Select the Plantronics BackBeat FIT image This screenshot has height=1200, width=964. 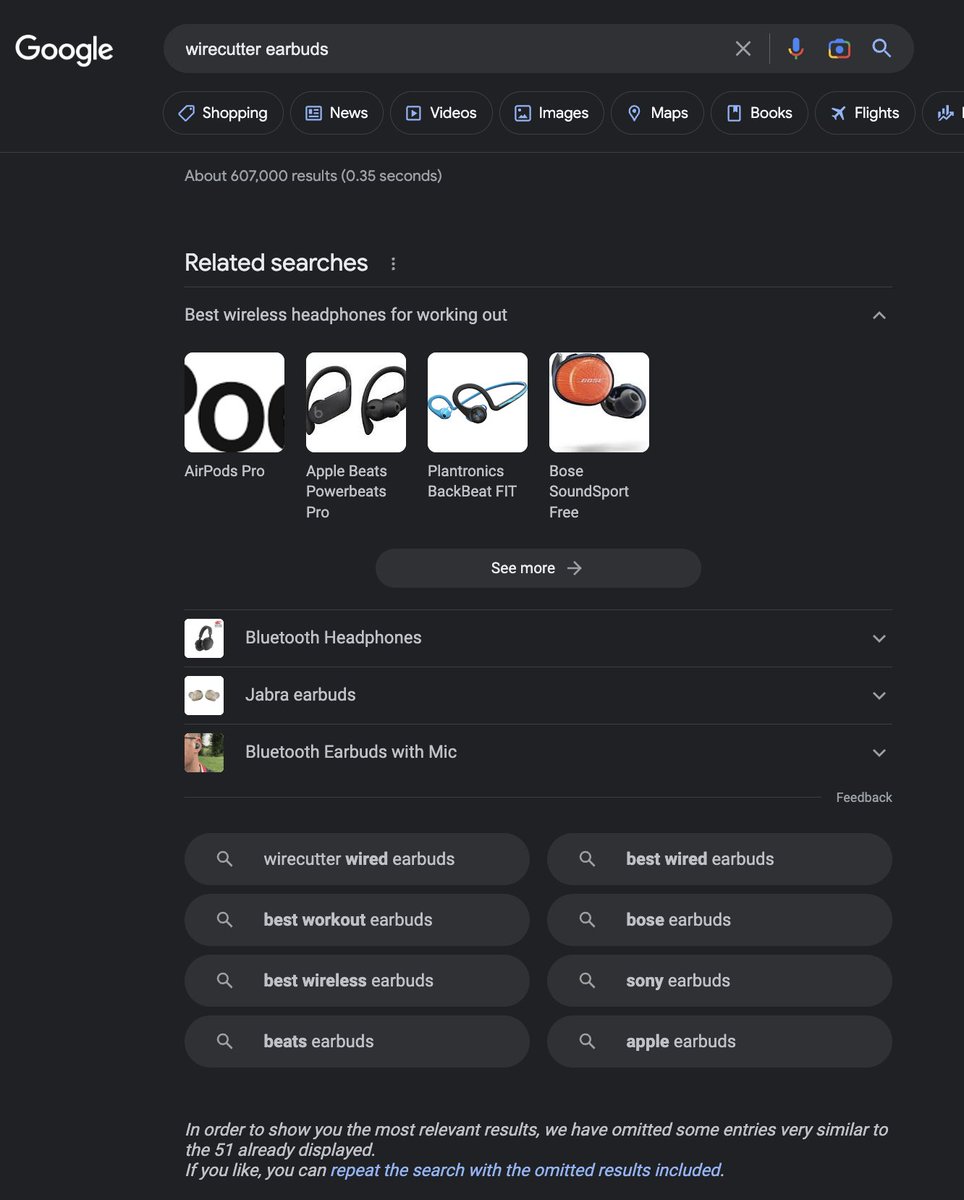[477, 402]
